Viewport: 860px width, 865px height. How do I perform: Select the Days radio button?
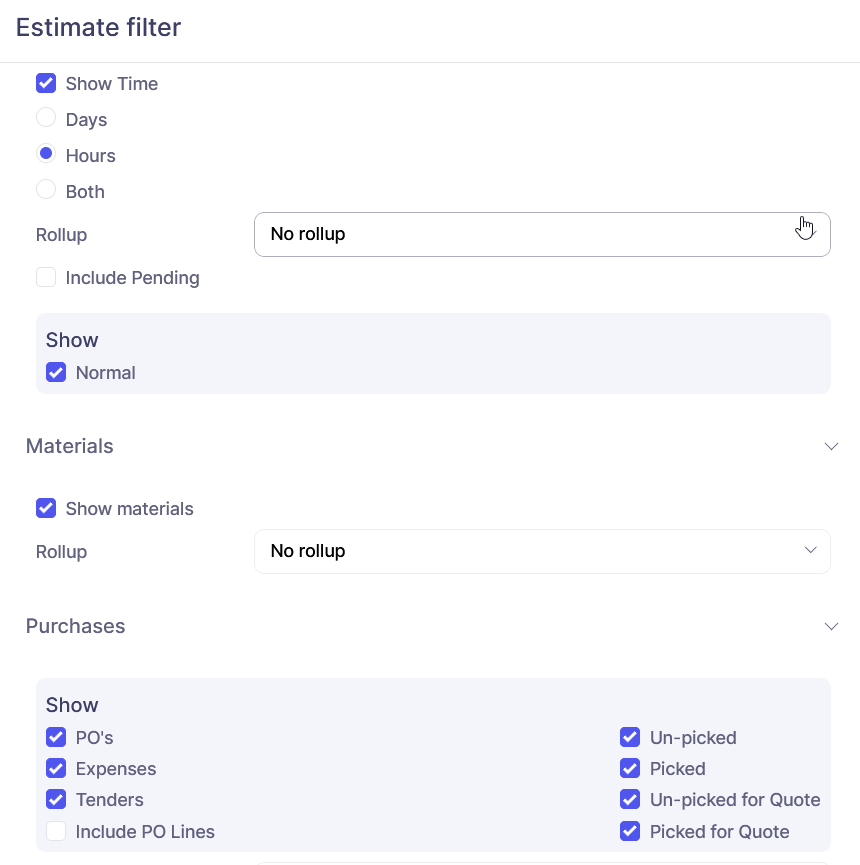(x=46, y=118)
